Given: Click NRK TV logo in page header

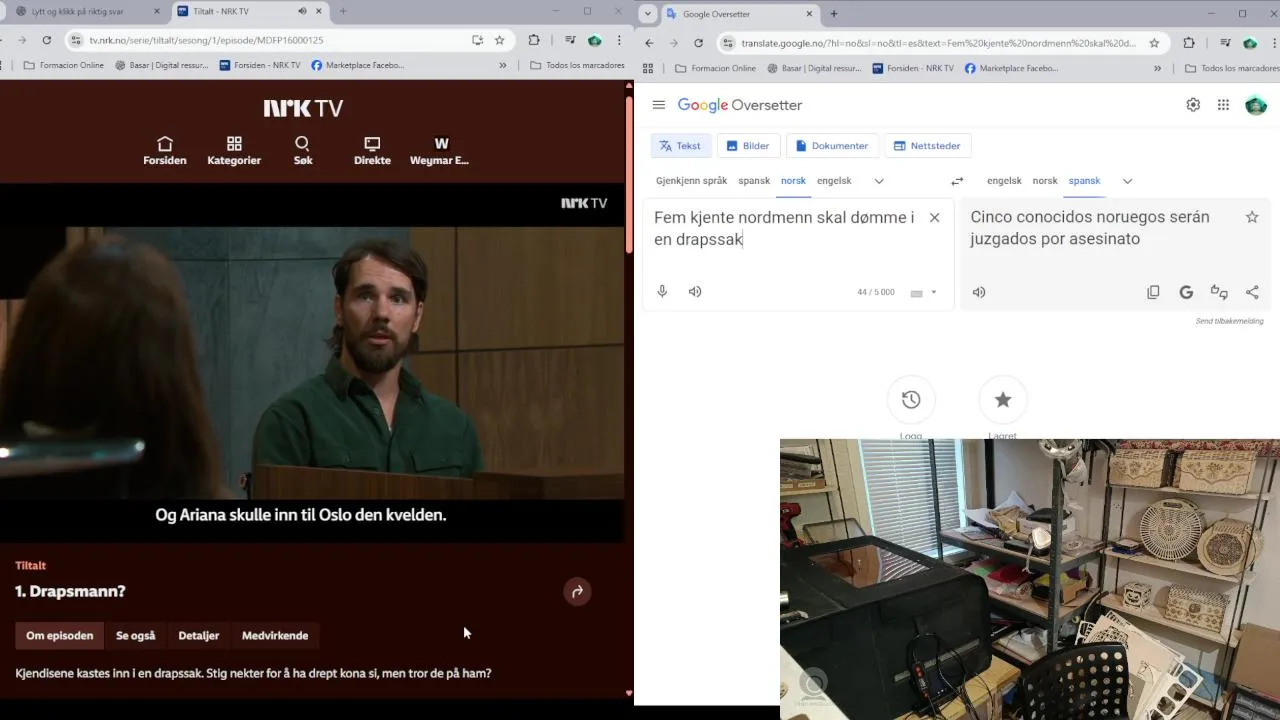Looking at the screenshot, I should (x=303, y=108).
